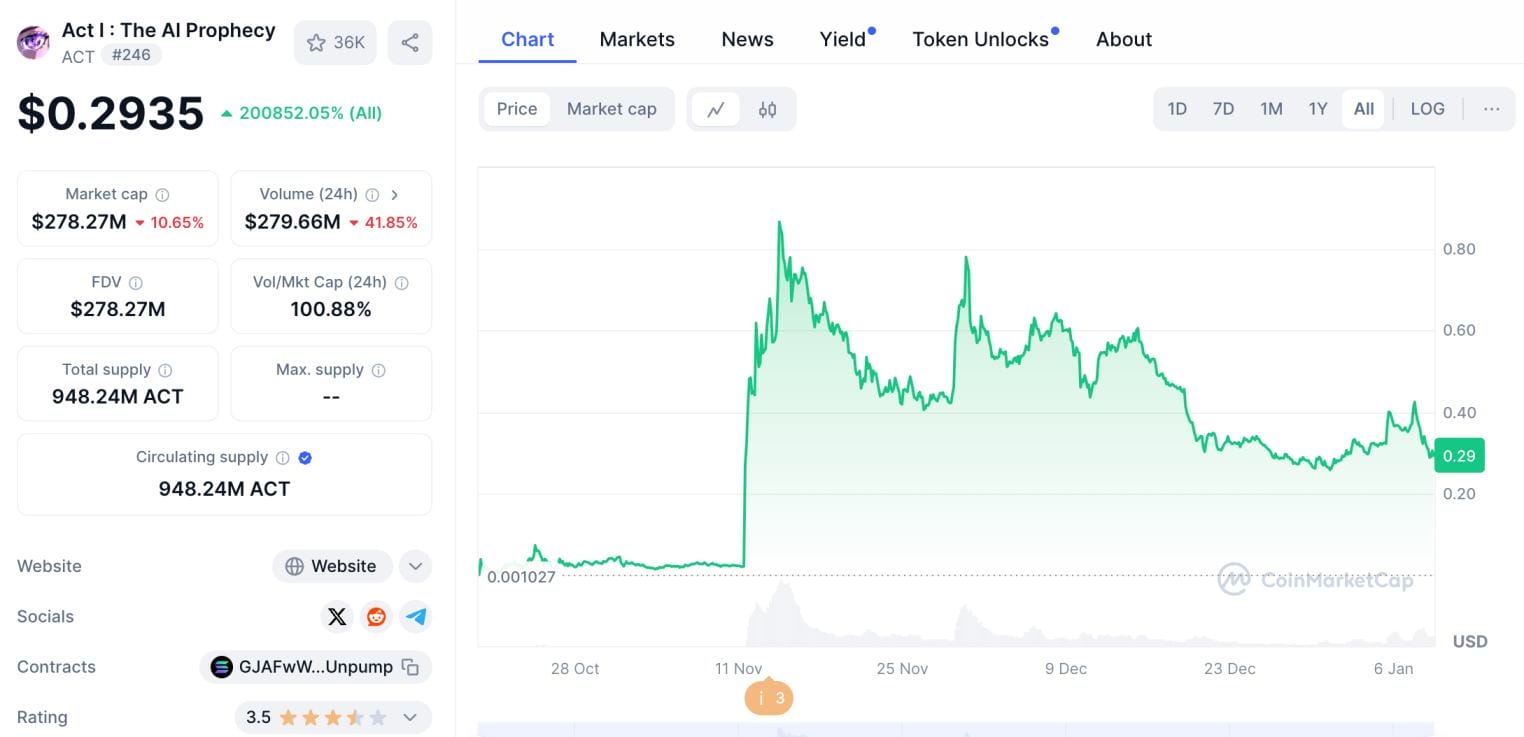
Task: Select the line chart icon
Action: pos(717,108)
